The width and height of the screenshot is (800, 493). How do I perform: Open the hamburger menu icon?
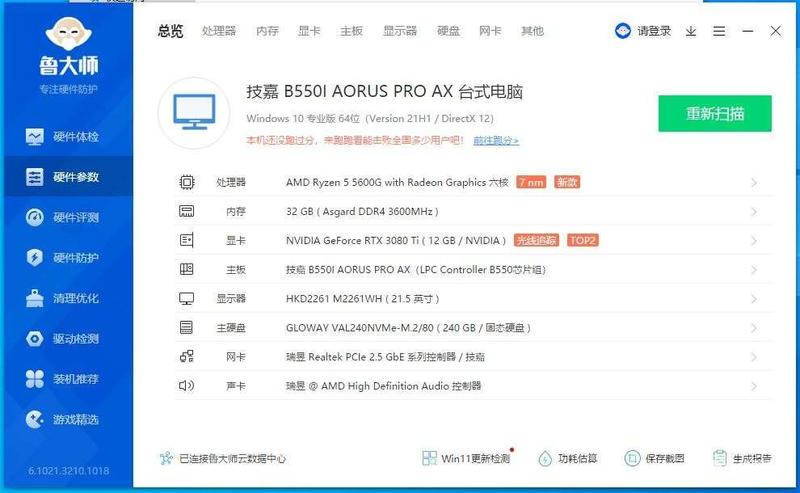coord(719,32)
